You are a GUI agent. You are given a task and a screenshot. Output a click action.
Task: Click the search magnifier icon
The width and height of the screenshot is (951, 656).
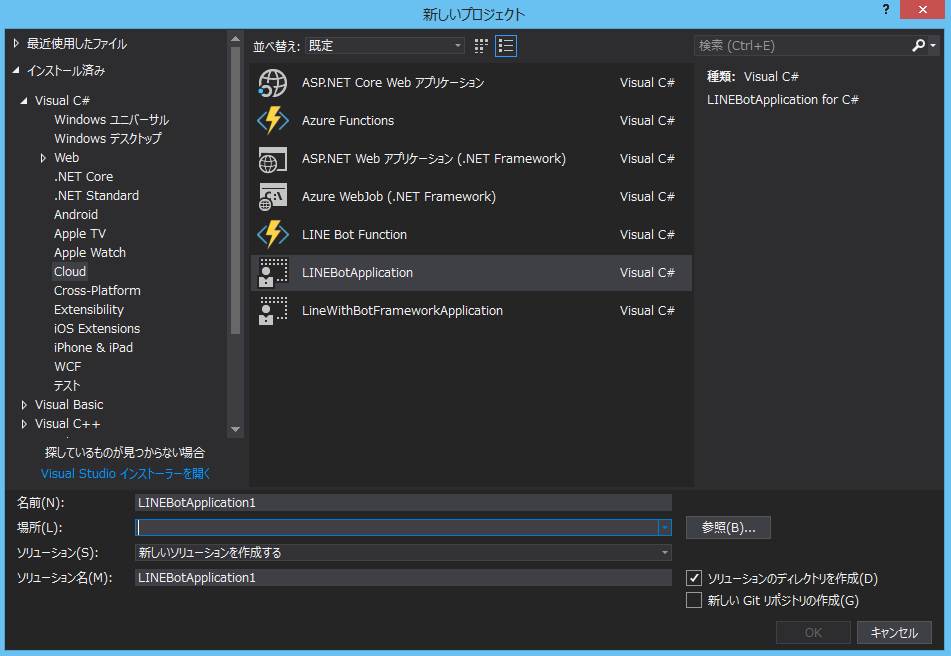pyautogui.click(x=918, y=45)
